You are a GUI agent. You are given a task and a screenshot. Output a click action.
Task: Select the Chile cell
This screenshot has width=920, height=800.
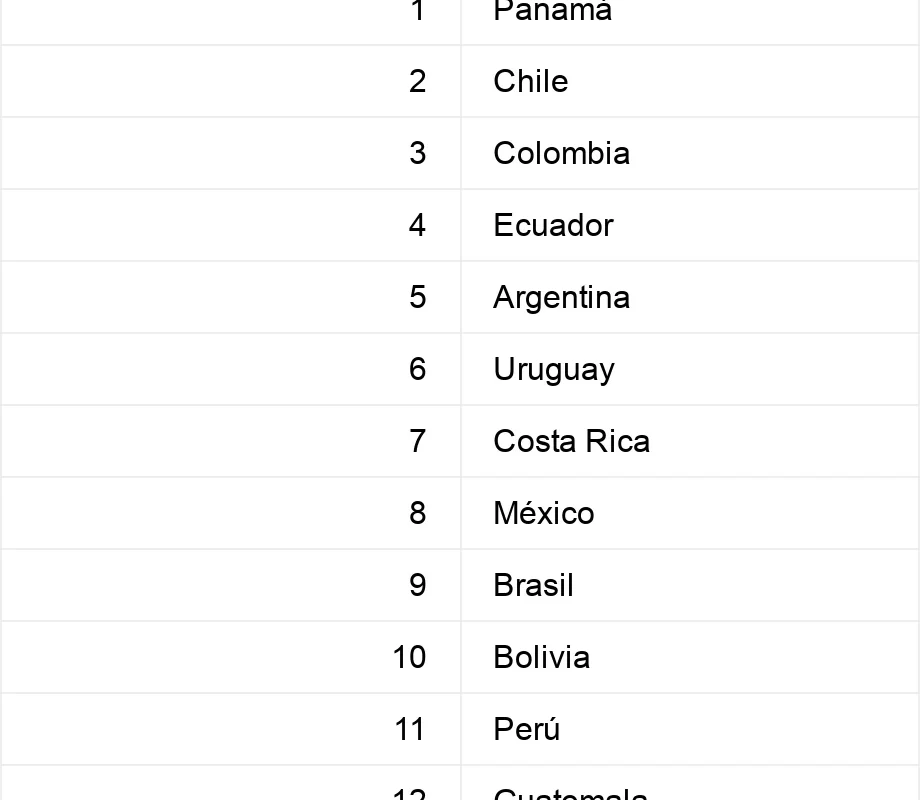(690, 81)
